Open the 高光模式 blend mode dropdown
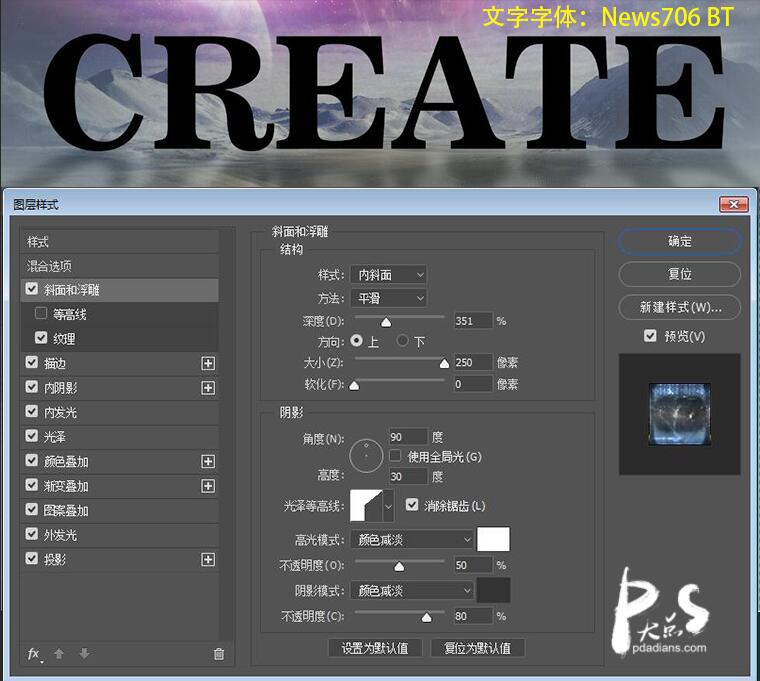The height and width of the screenshot is (681, 760). click(412, 539)
